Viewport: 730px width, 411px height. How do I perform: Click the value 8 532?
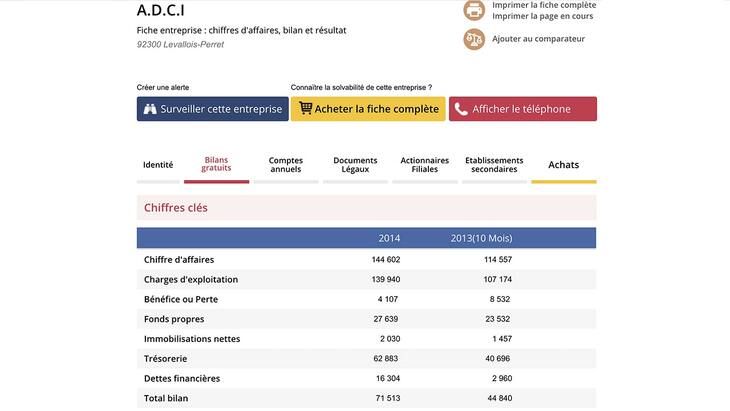tap(500, 299)
